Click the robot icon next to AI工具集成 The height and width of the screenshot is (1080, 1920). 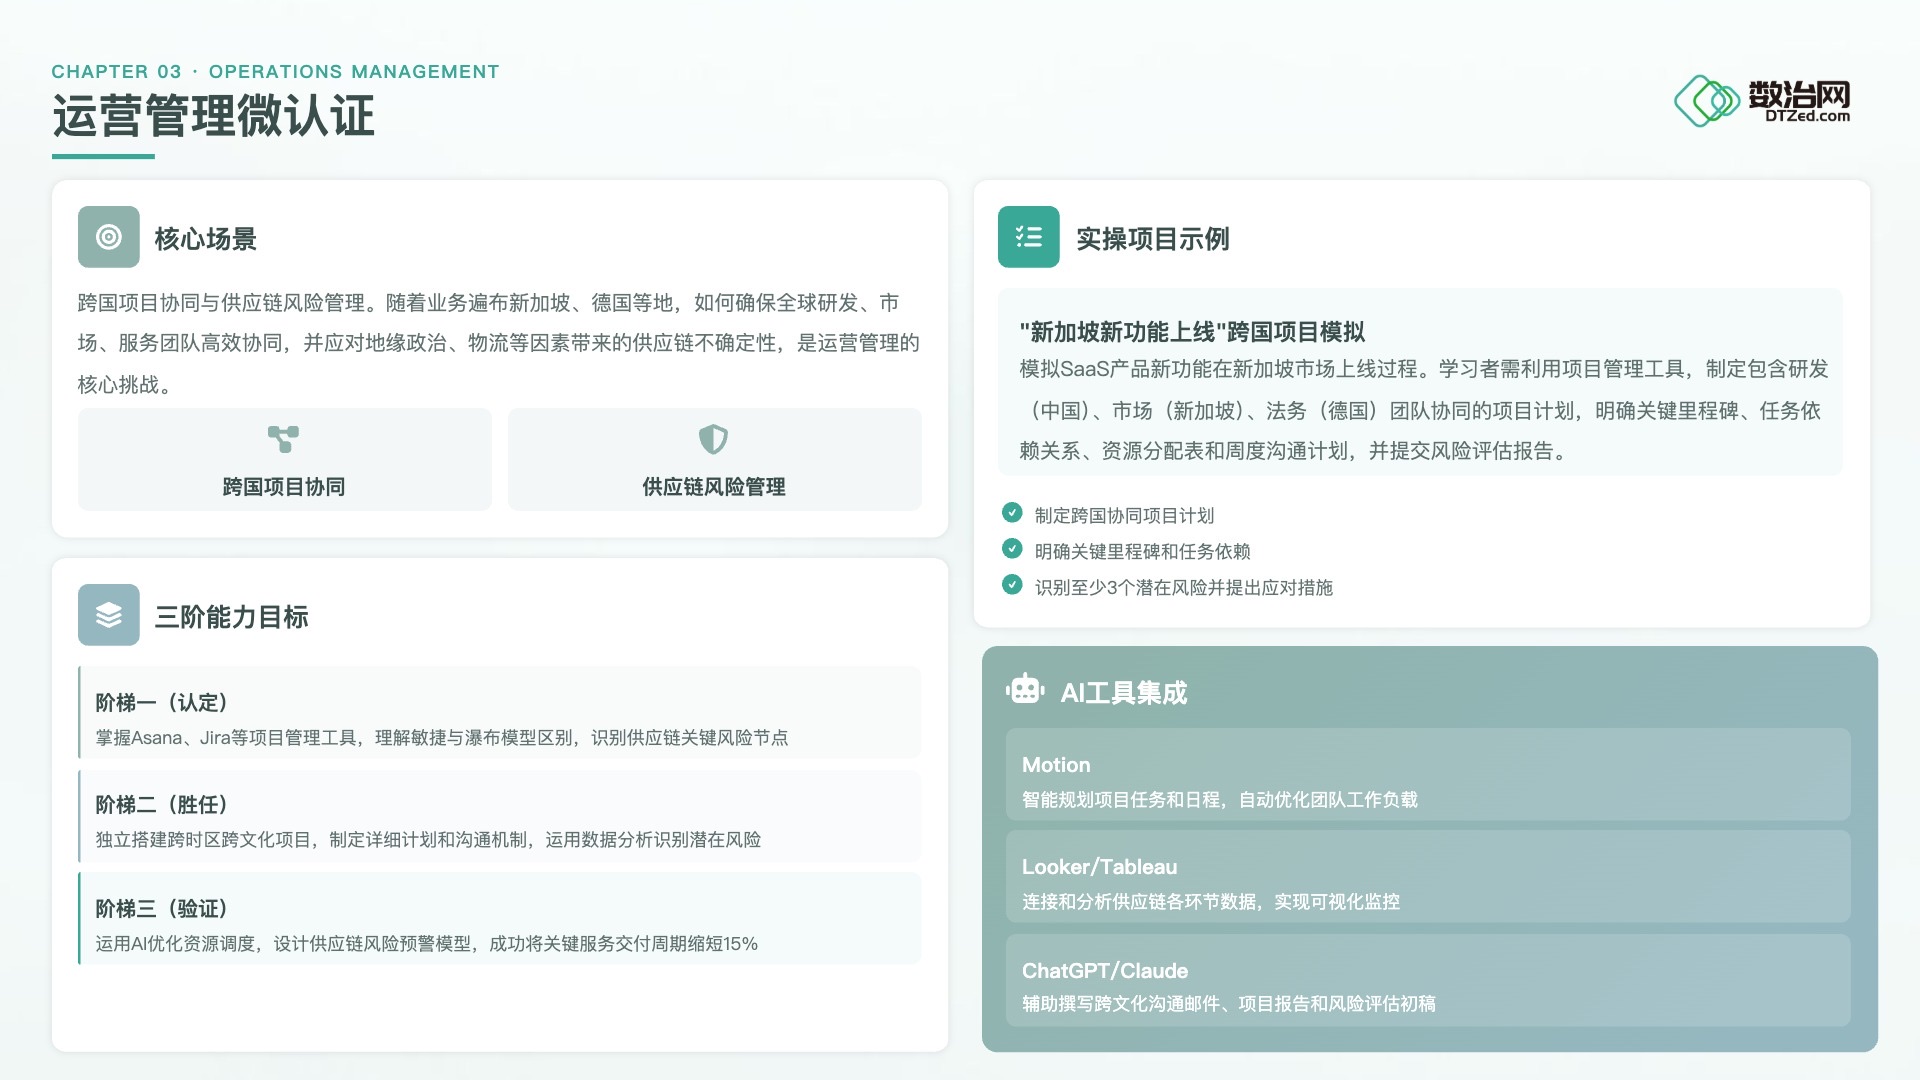click(1025, 690)
